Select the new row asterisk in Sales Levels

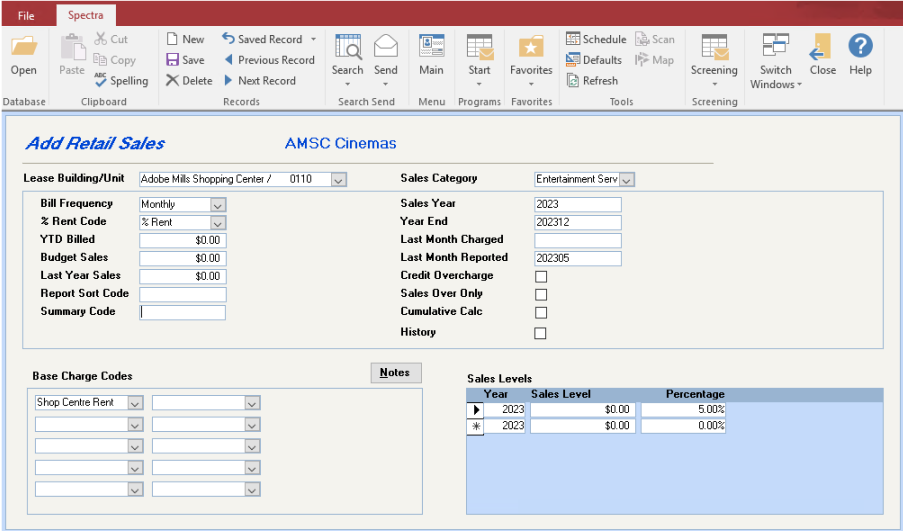point(475,426)
